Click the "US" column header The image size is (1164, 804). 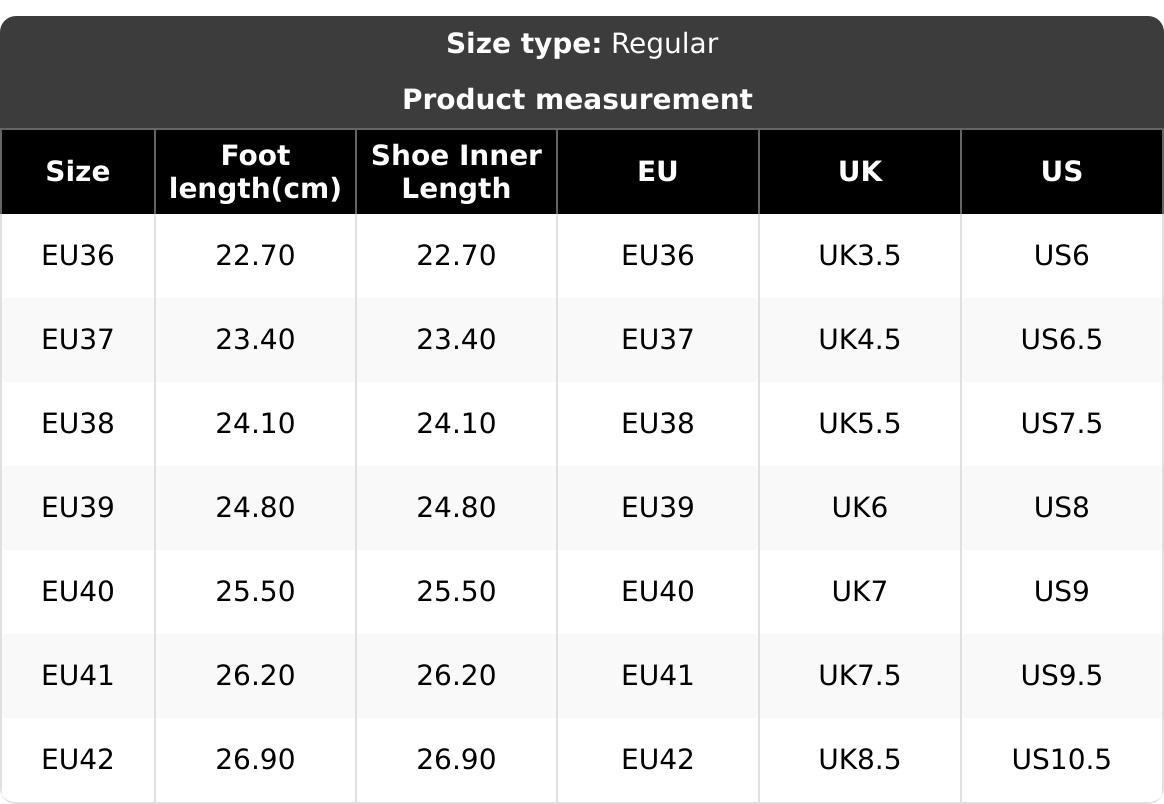[x=1061, y=172]
